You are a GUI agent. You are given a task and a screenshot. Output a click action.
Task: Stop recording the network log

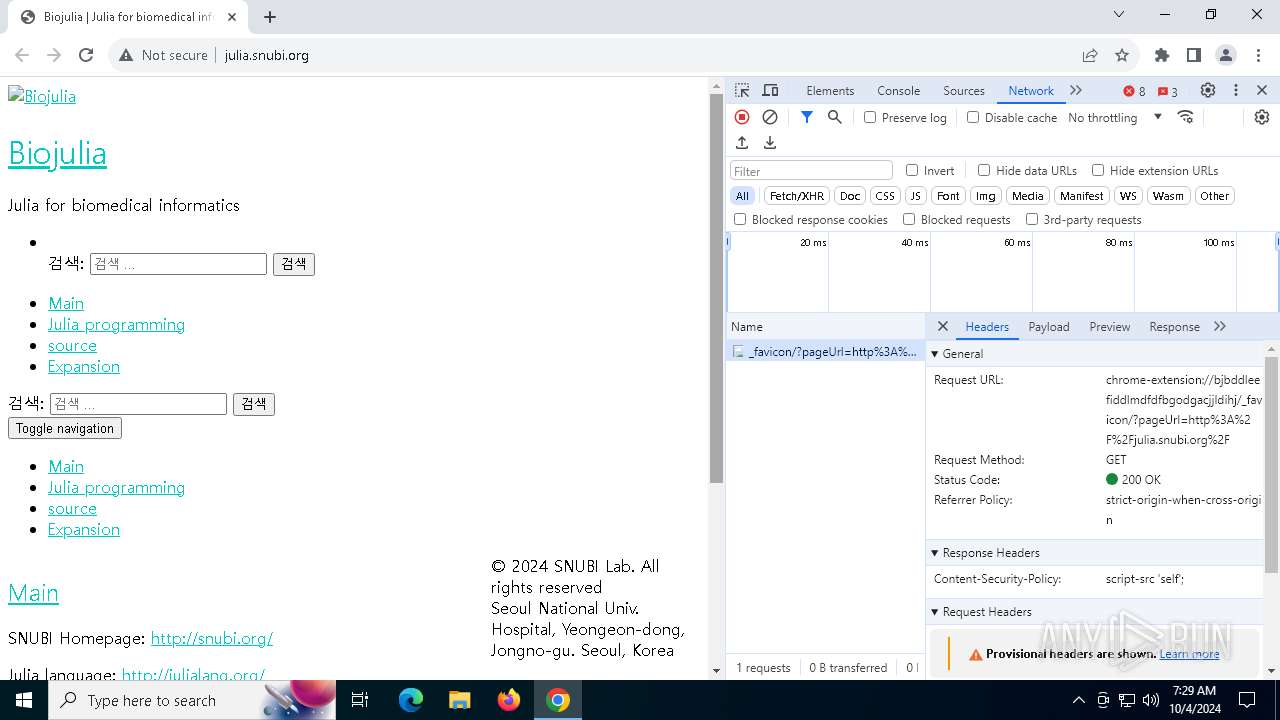pos(742,117)
